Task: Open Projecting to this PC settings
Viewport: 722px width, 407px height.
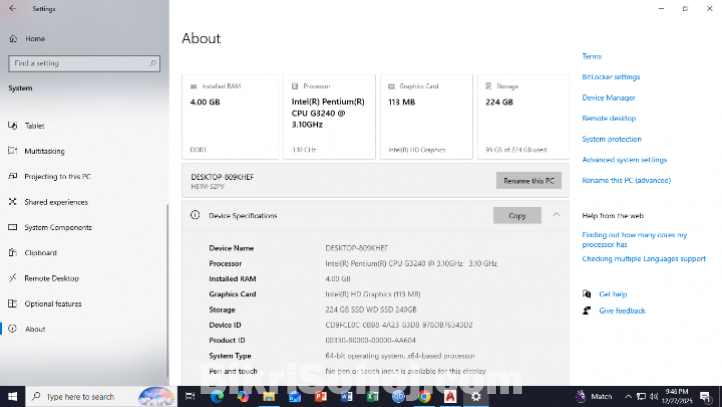Action: [x=57, y=176]
